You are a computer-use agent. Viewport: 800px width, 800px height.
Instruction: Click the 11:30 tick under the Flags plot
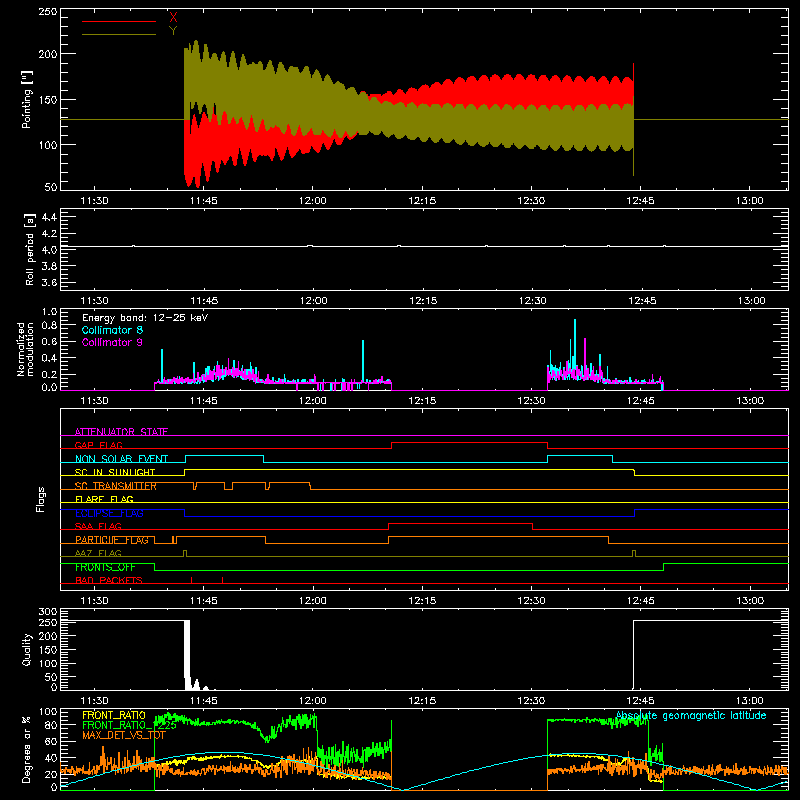[x=94, y=601]
